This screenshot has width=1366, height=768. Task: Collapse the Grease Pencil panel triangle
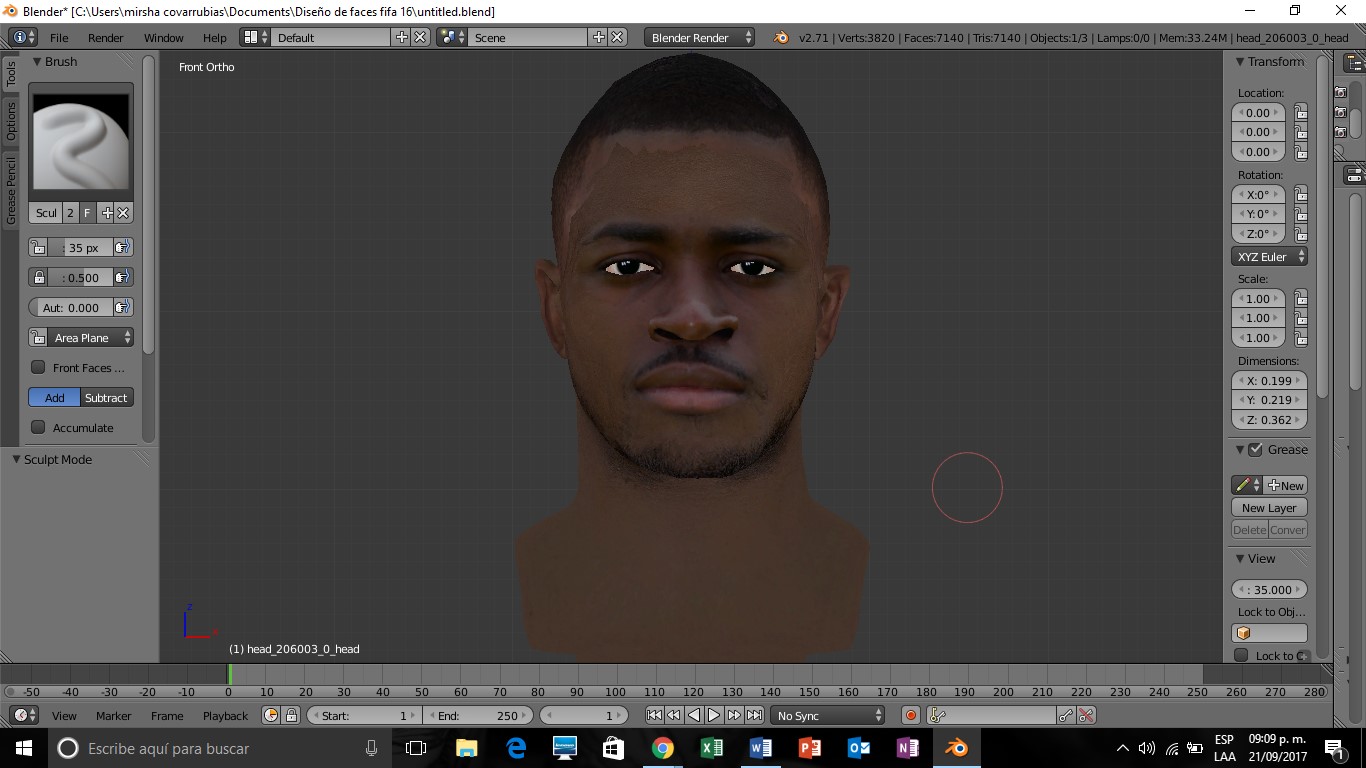(x=1240, y=449)
